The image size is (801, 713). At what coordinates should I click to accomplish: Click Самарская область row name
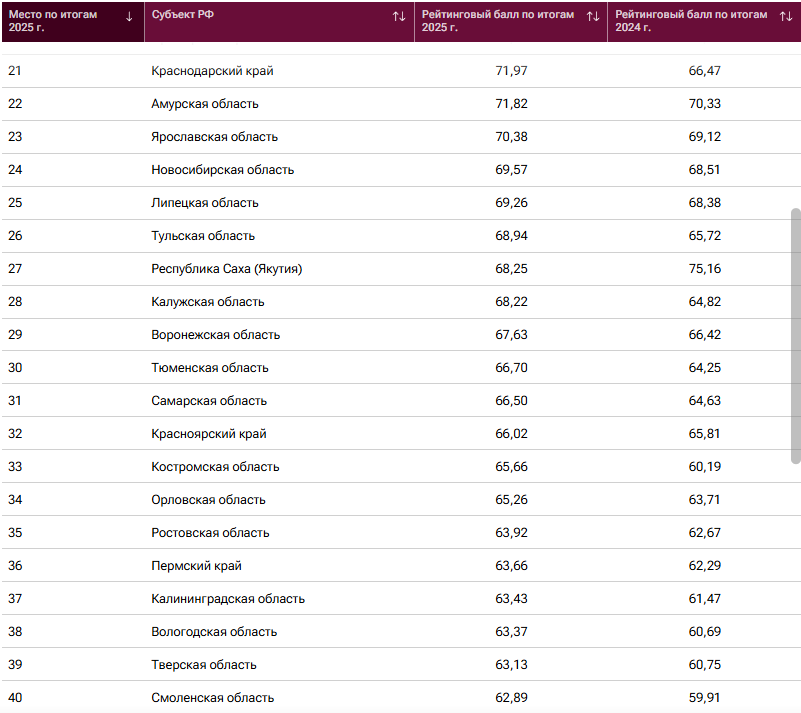[209, 401]
